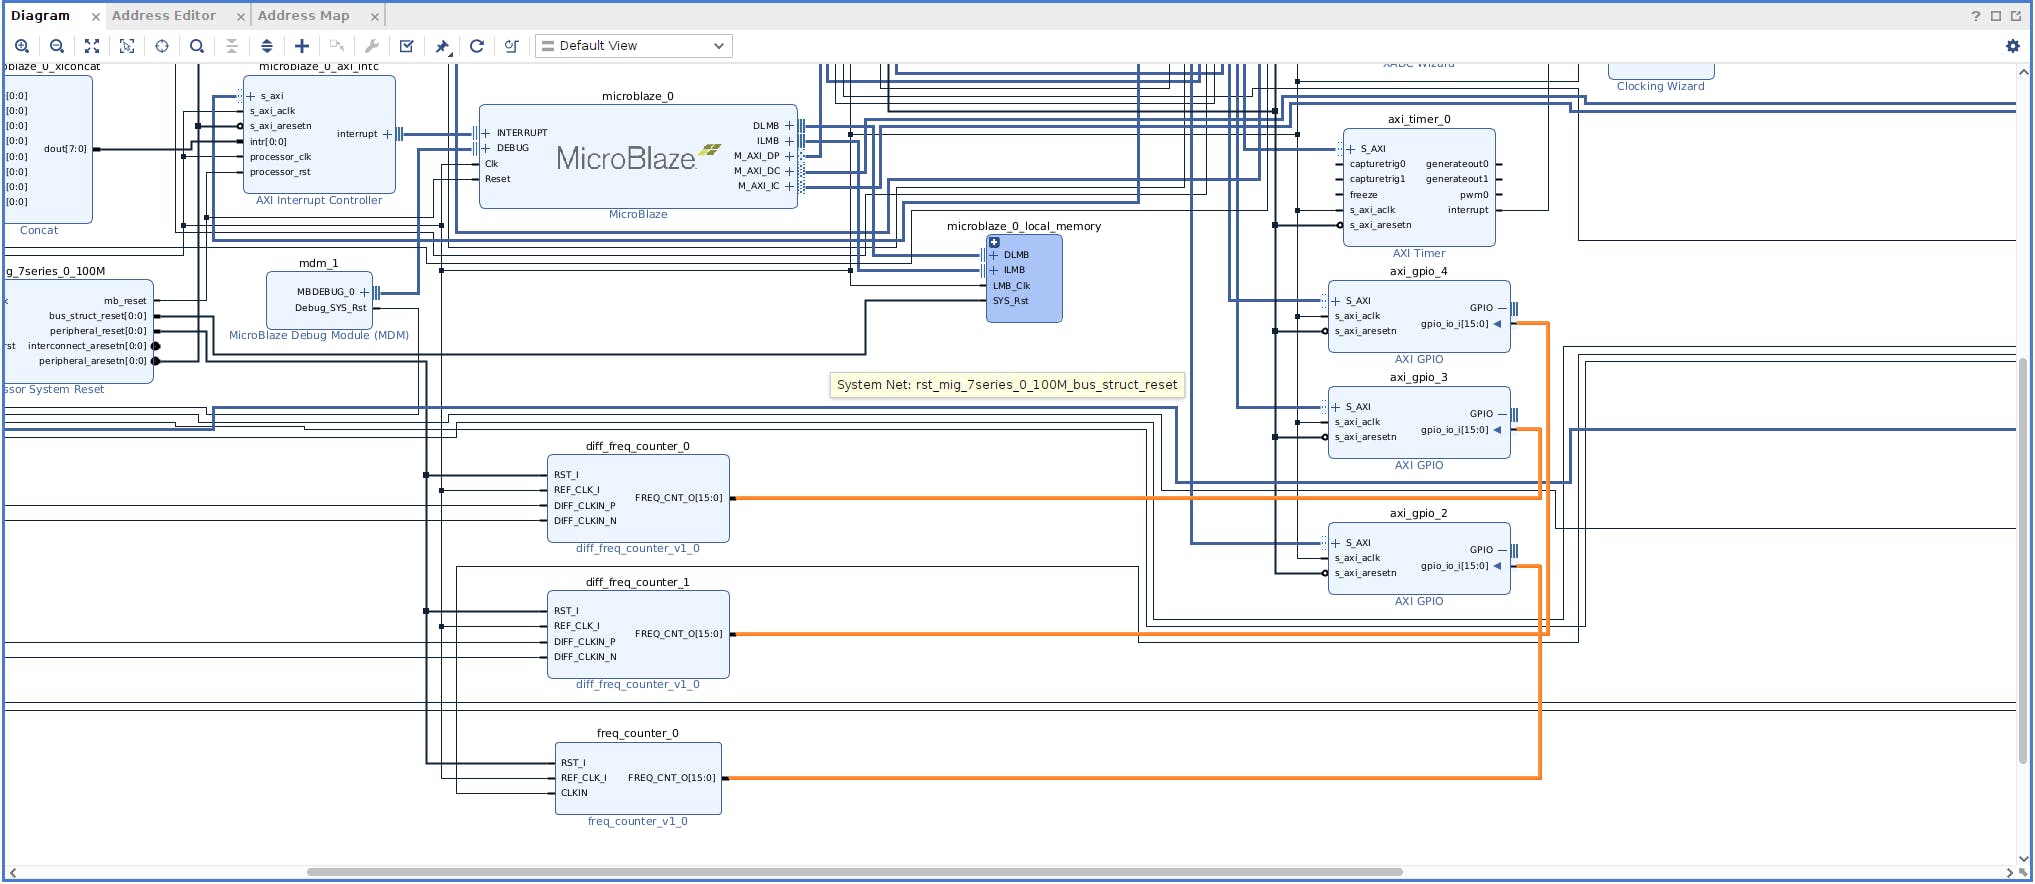Select the axi_timer_0 block
The height and width of the screenshot is (884, 2035).
pos(1419,187)
